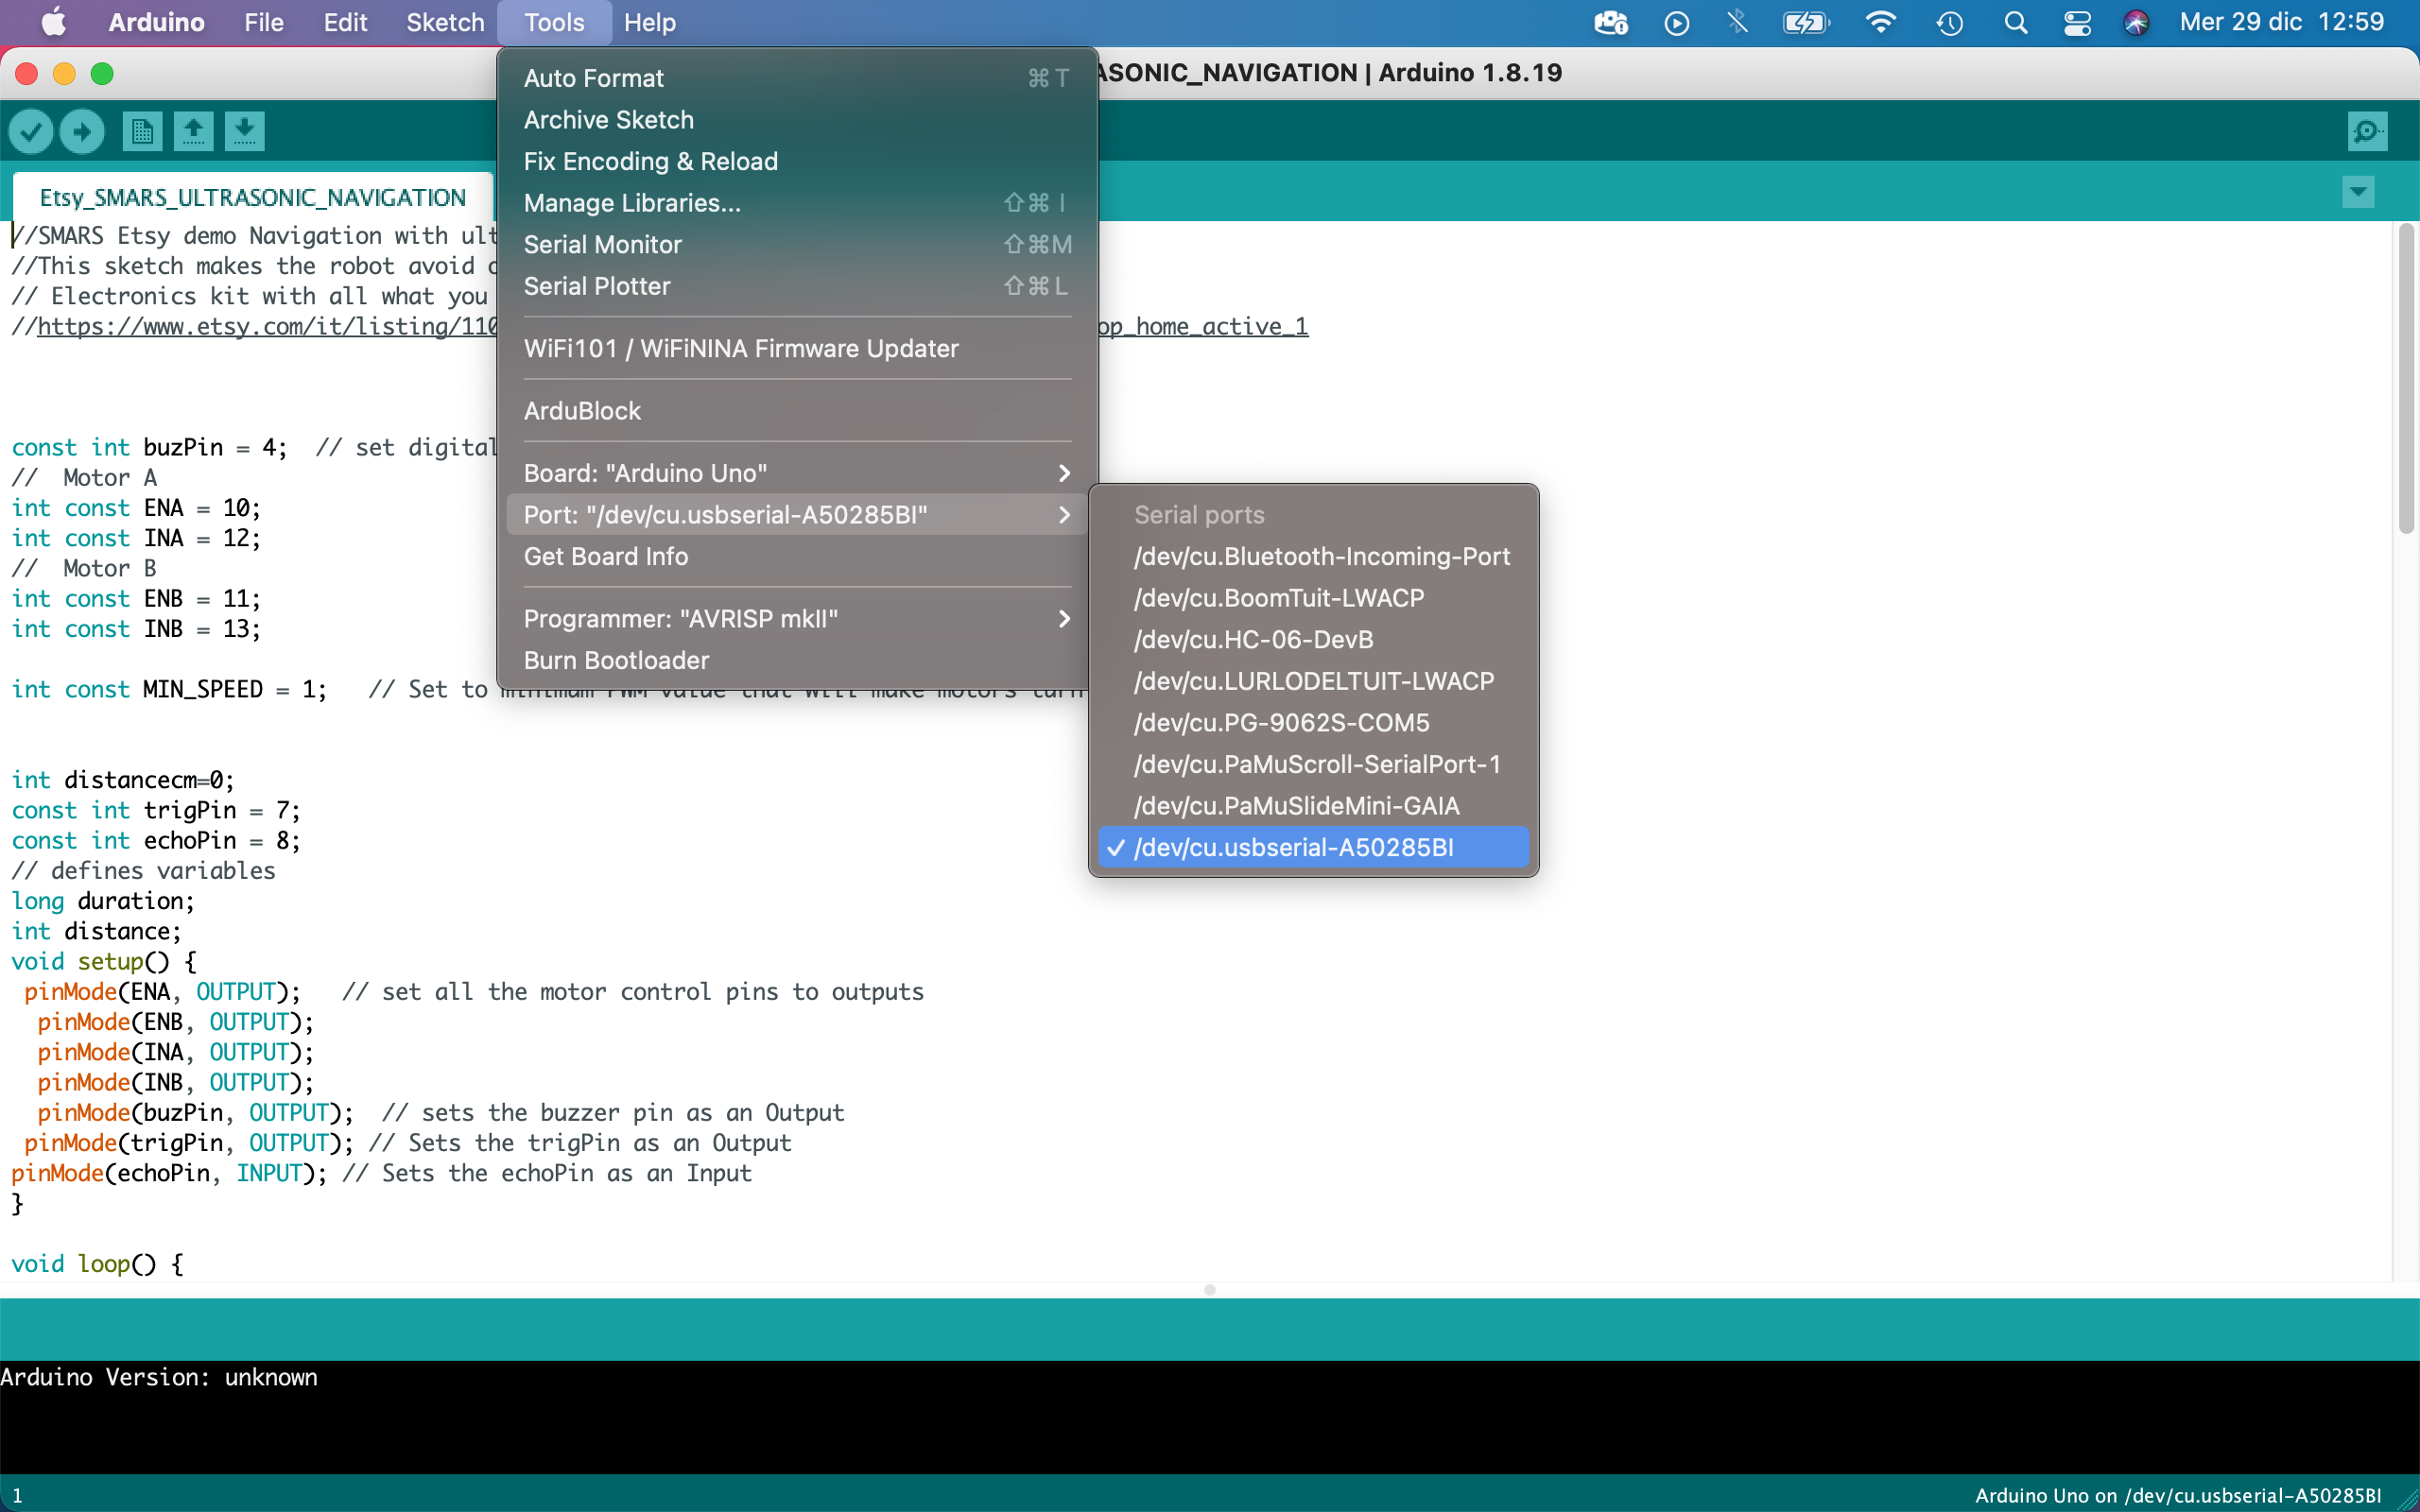Open the Edit menu
2420x1512 pixels.
tap(345, 22)
